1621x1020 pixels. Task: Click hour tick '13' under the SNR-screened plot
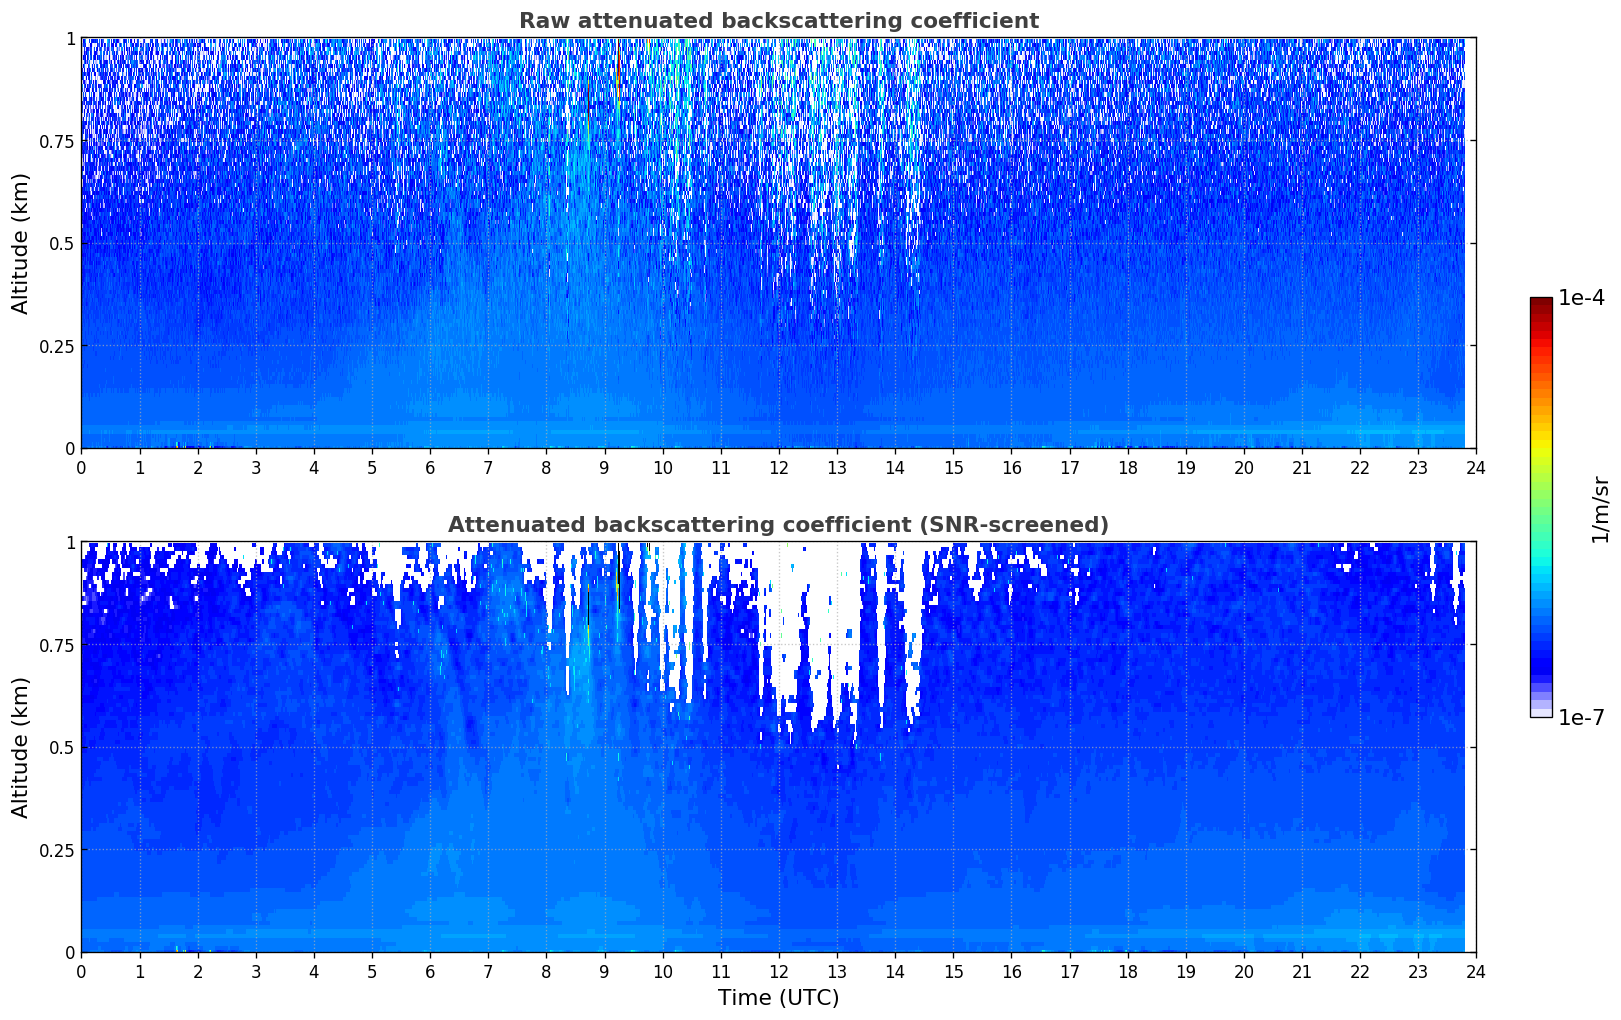point(837,971)
